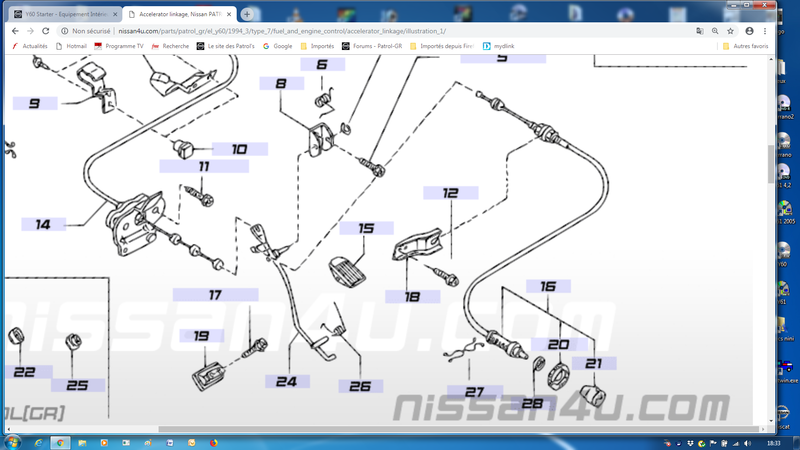Click the vertical page scrollbar thumb
The width and height of the screenshot is (800, 450).
[x=770, y=164]
